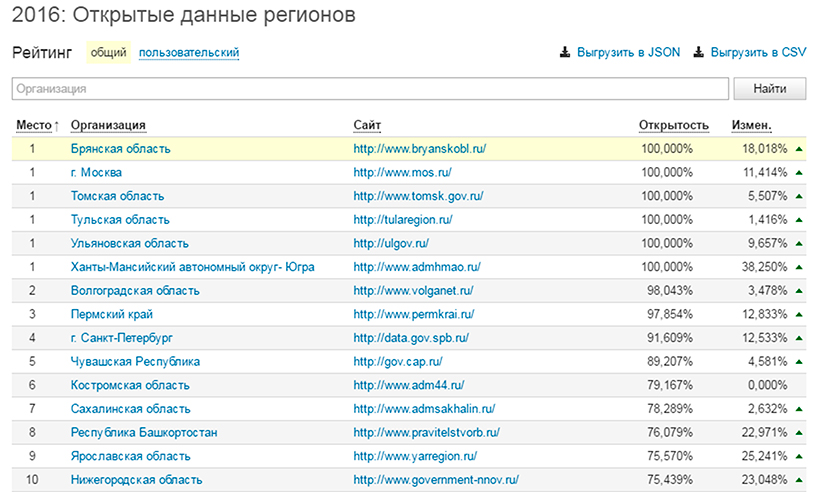Sort table by Сайт column header
The height and width of the screenshot is (492, 820).
point(367,125)
